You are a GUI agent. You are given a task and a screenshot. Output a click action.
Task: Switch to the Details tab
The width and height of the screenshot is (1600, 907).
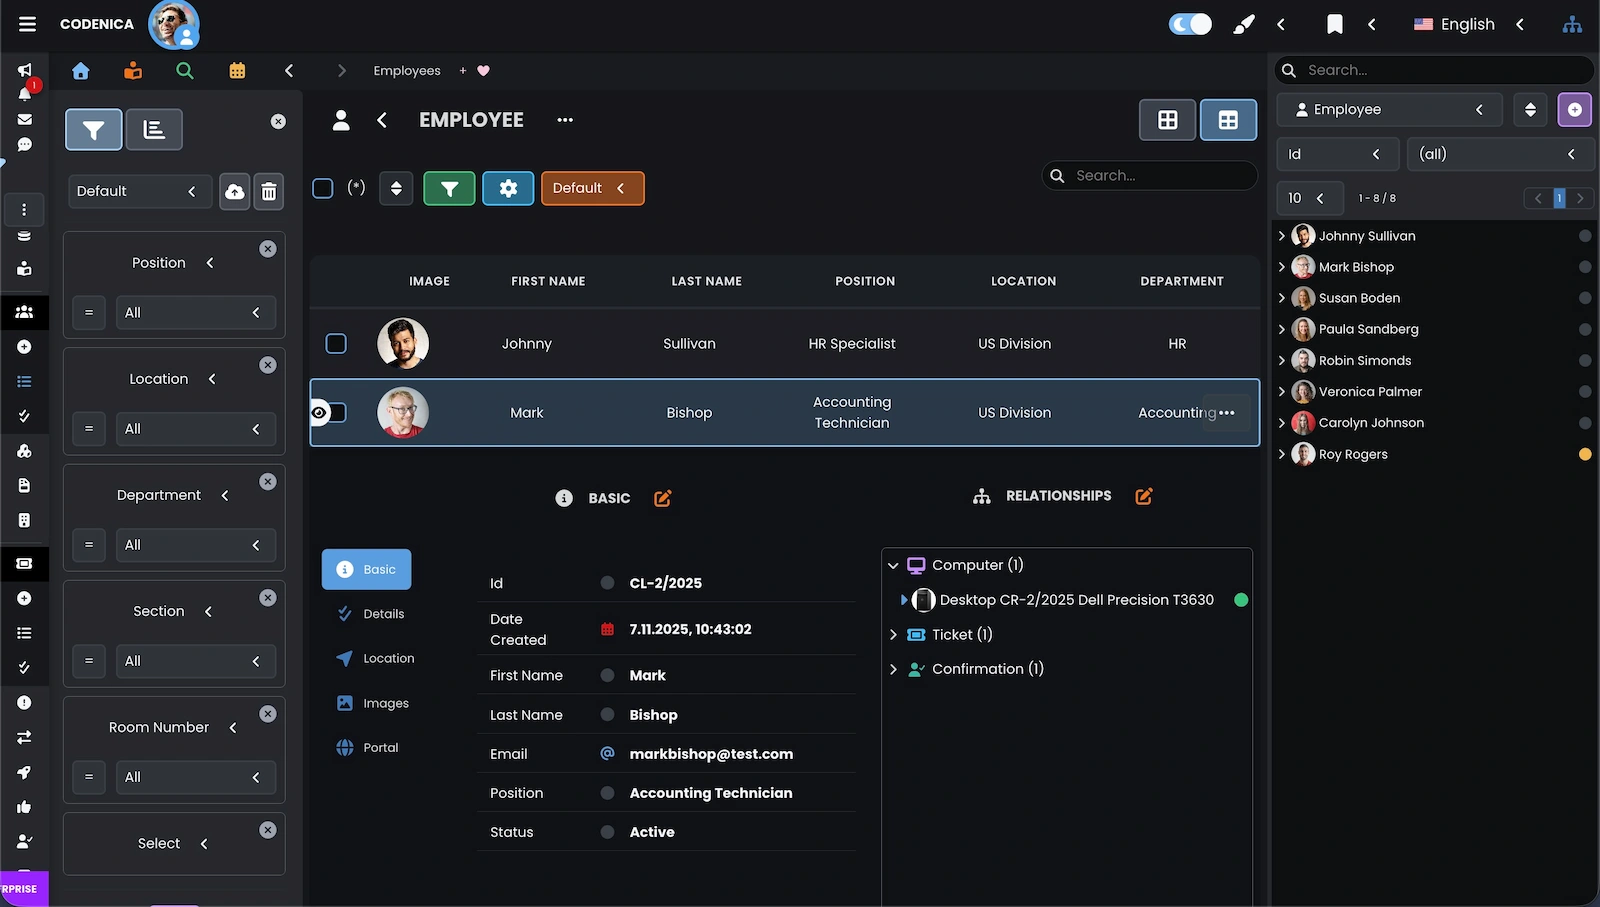pyautogui.click(x=383, y=614)
